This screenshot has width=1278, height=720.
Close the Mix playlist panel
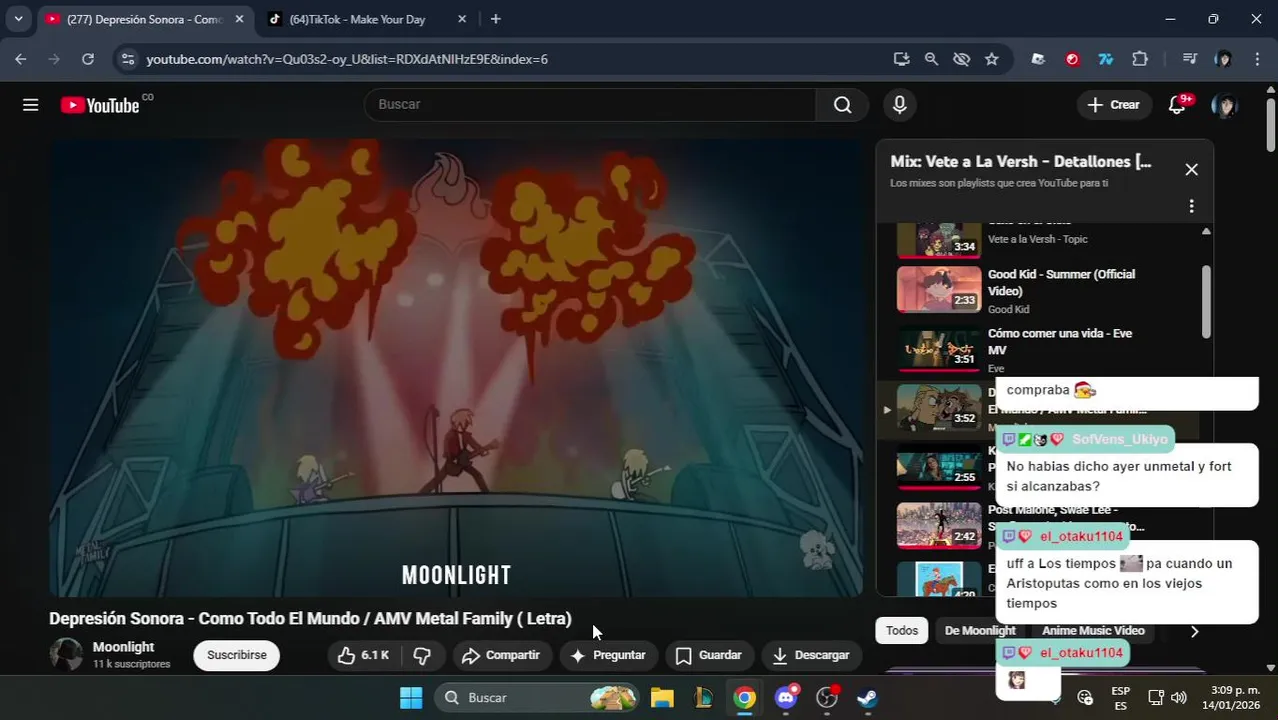[1191, 170]
